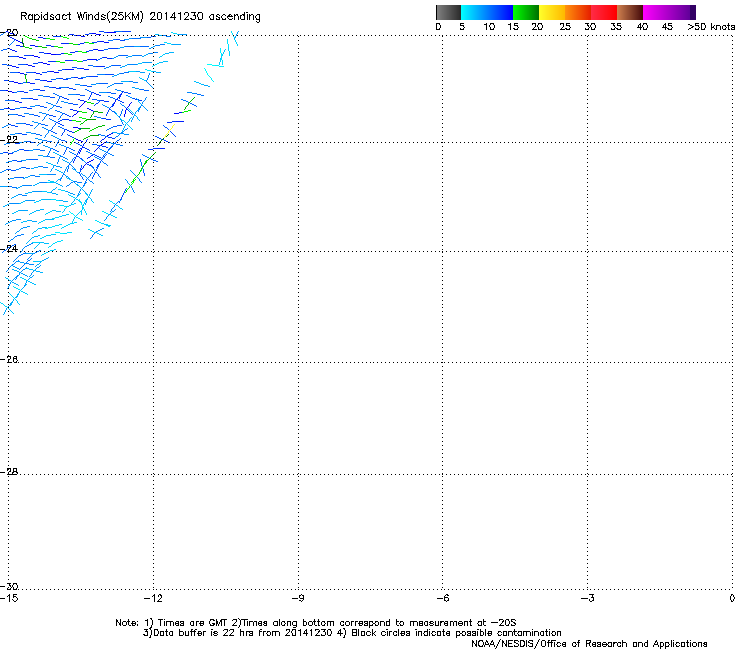Click the '-26' latitude axis label
This screenshot has height=650, width=740.
(x=9, y=360)
